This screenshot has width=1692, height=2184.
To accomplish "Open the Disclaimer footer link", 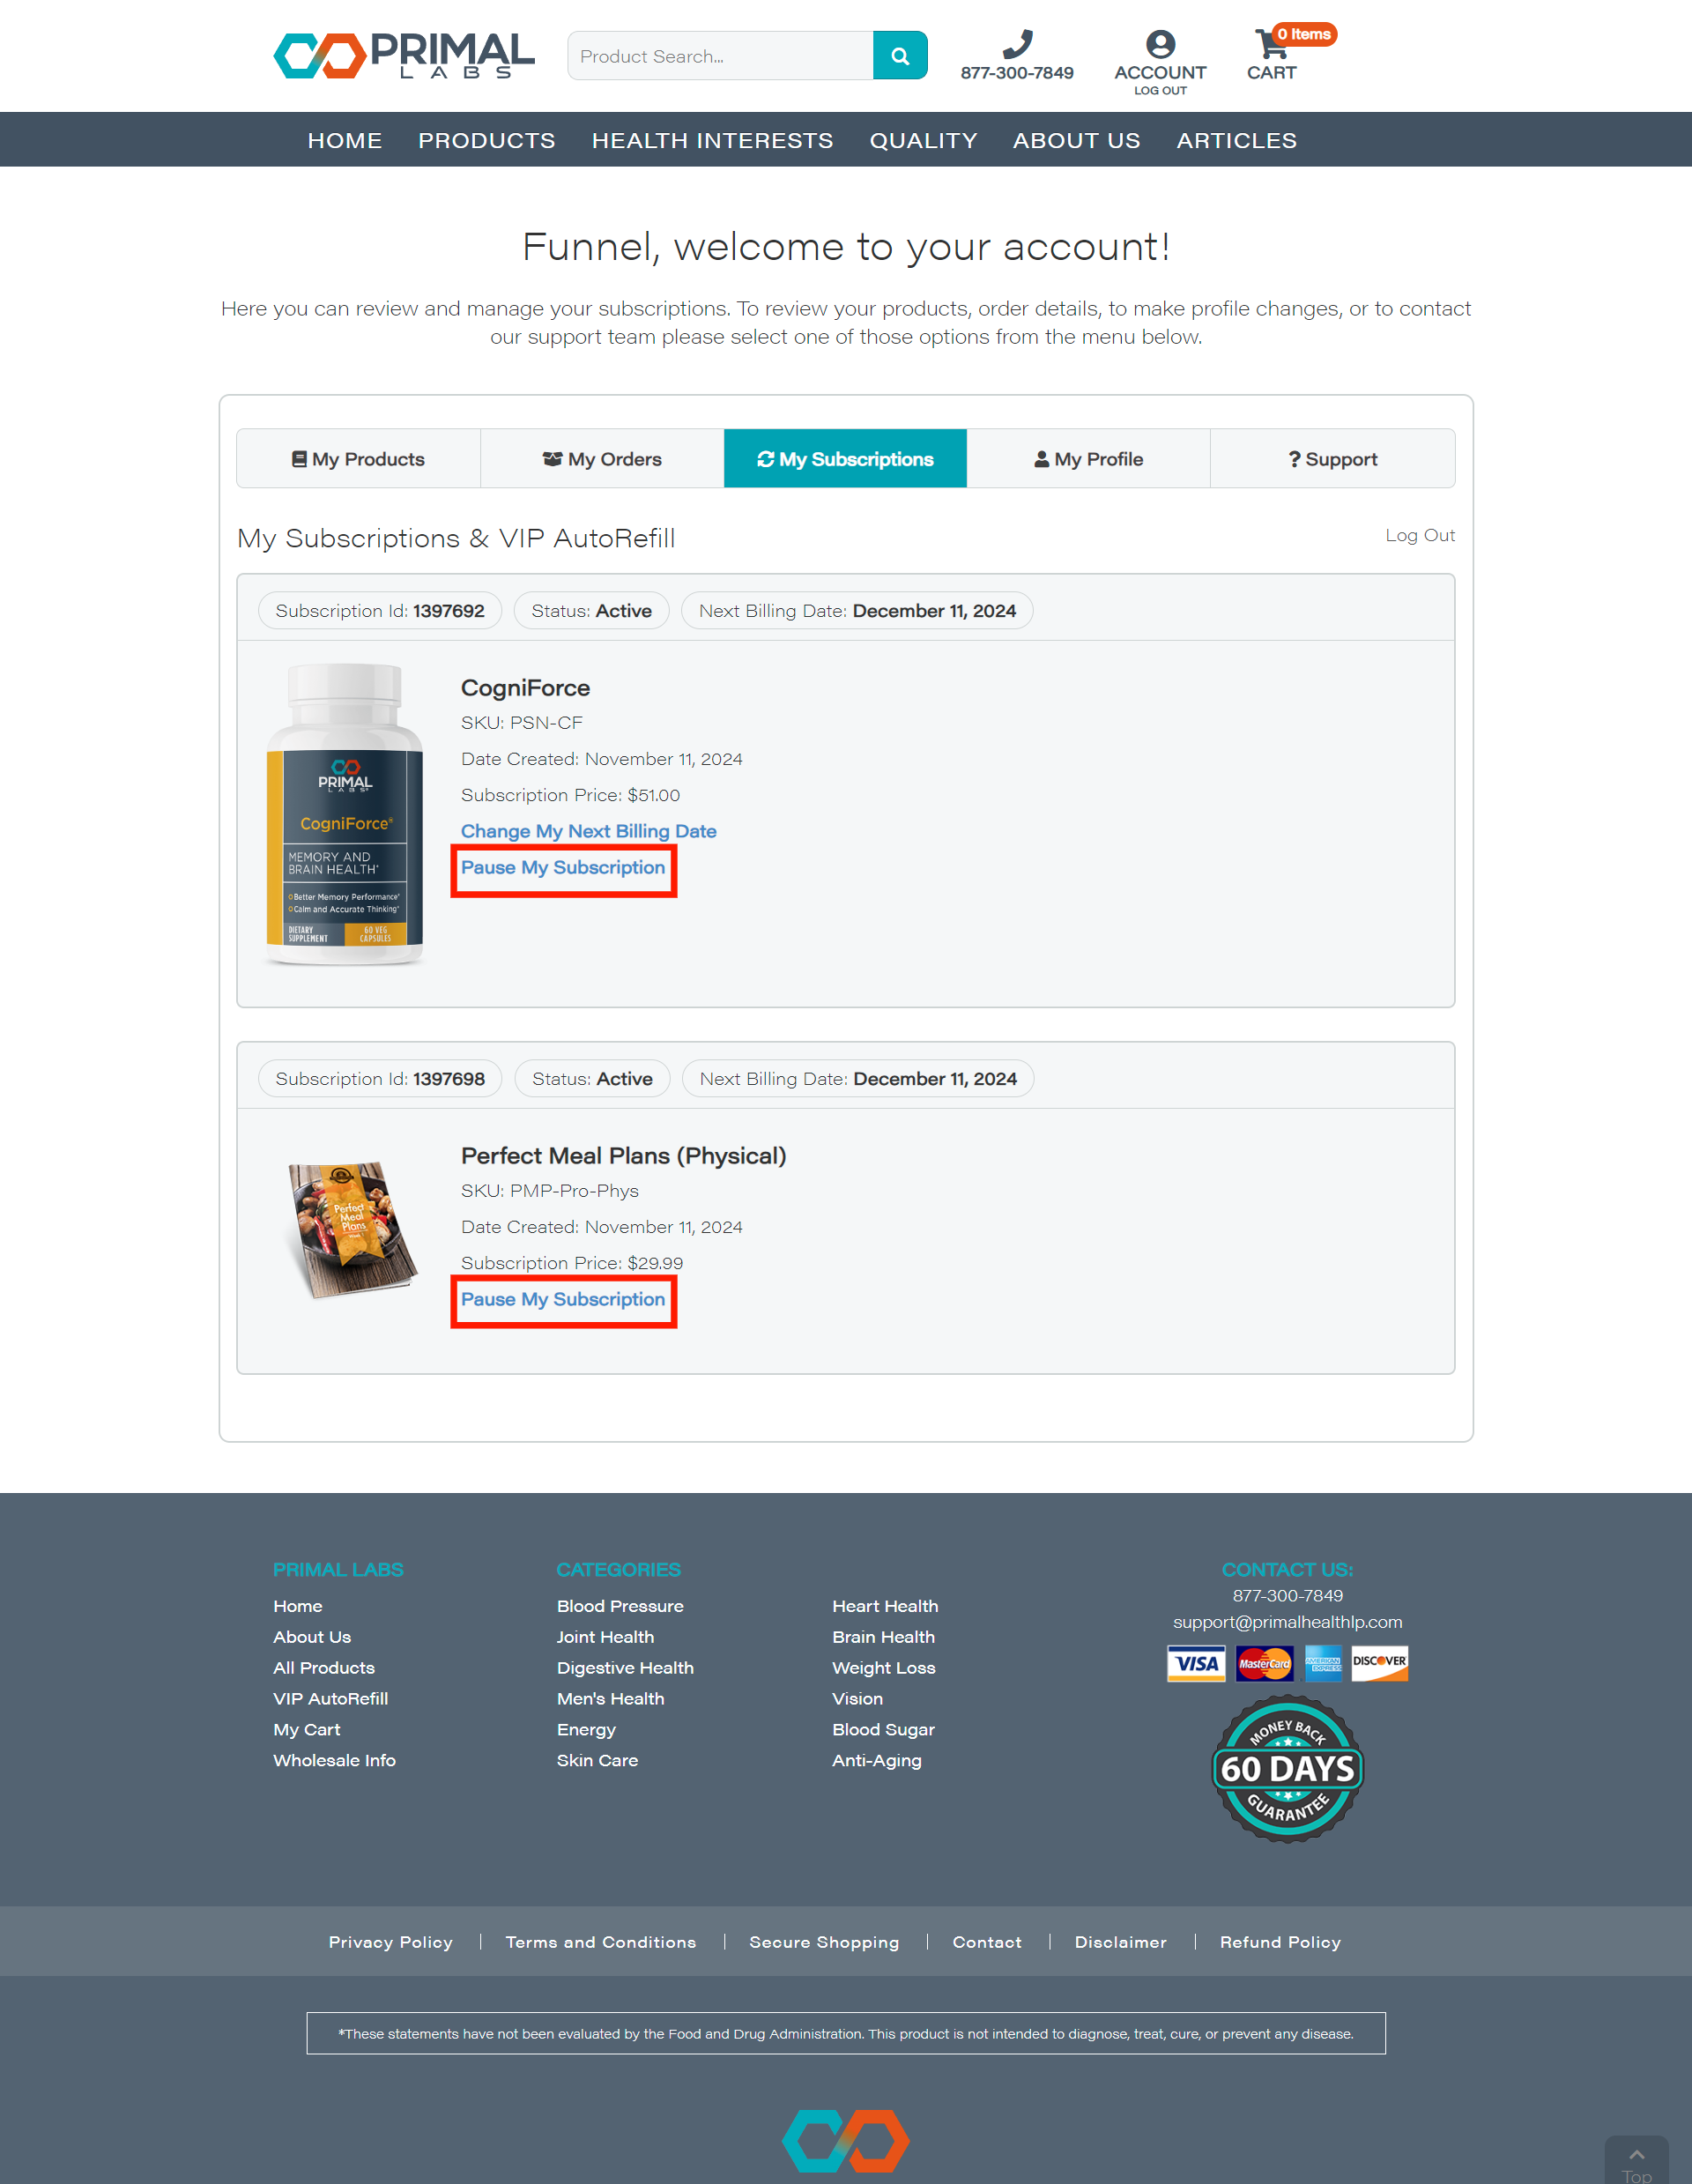I will [x=1120, y=1942].
